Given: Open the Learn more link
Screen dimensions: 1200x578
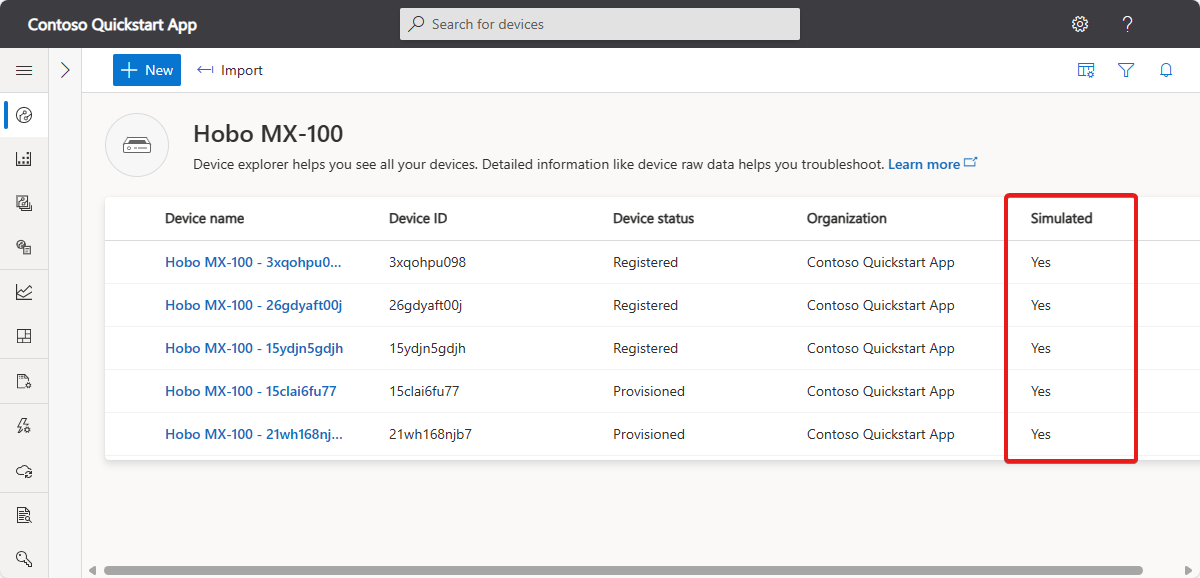Looking at the screenshot, I should point(924,164).
